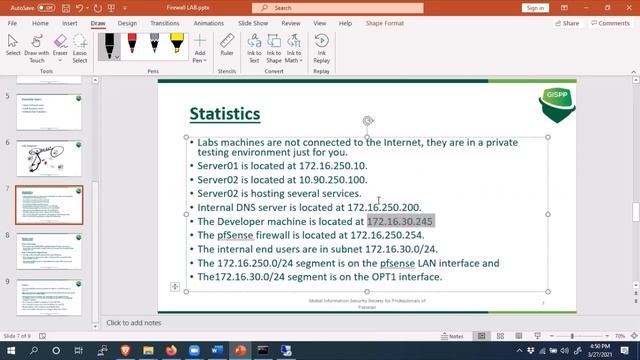Select slide 5 thumbnail
This screenshot has width=640, height=360.
tap(49, 112)
